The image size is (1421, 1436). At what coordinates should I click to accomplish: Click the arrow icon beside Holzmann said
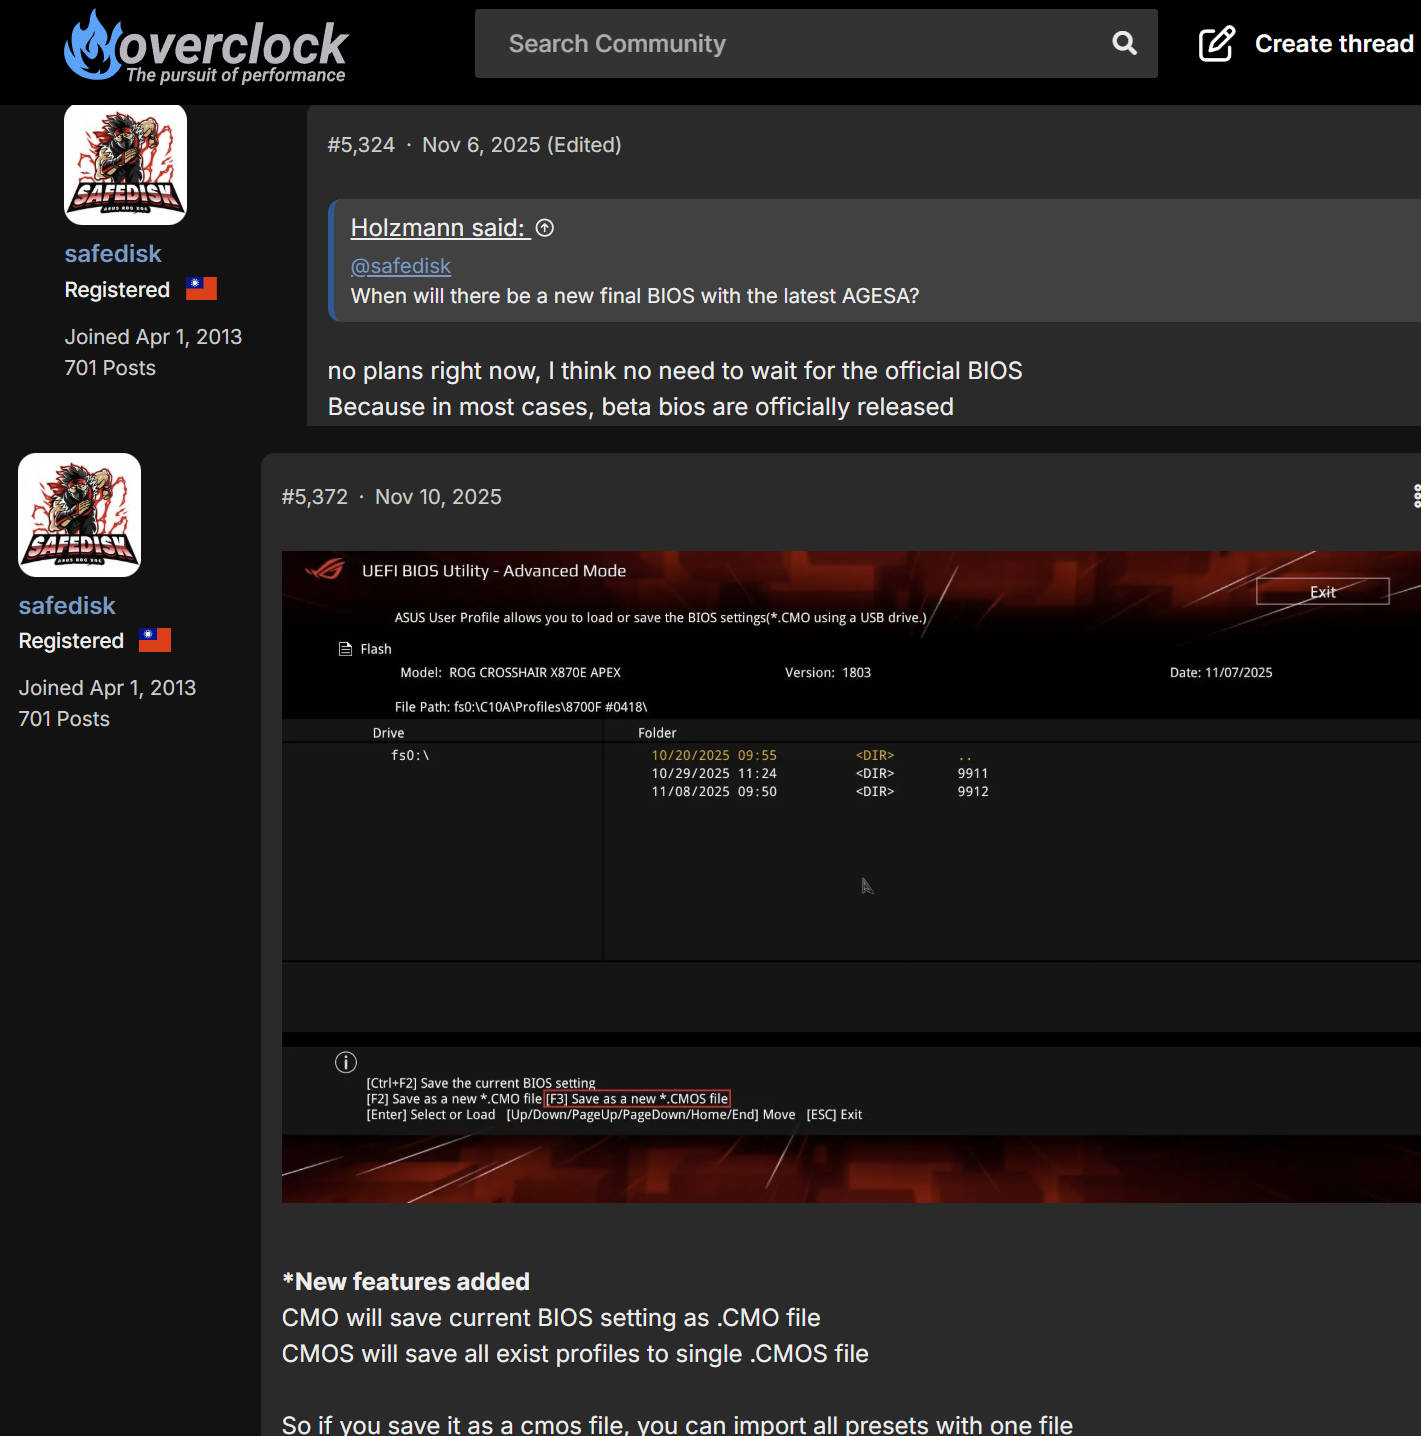(x=545, y=228)
